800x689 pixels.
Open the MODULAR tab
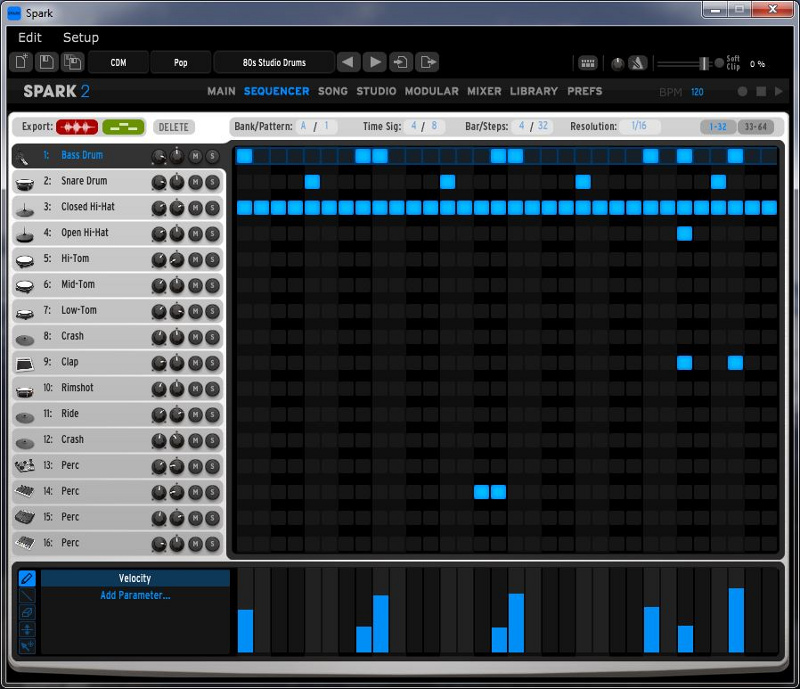[432, 91]
